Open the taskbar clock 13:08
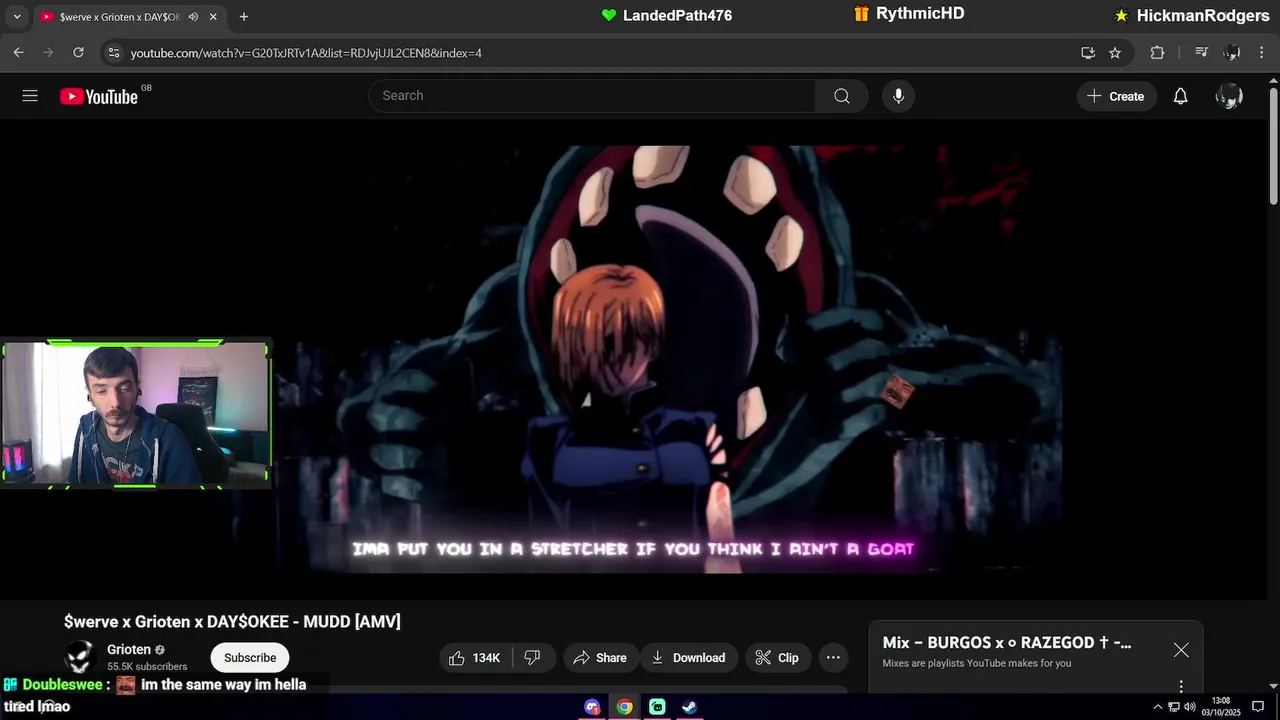Viewport: 1280px width, 720px height. [x=1220, y=707]
